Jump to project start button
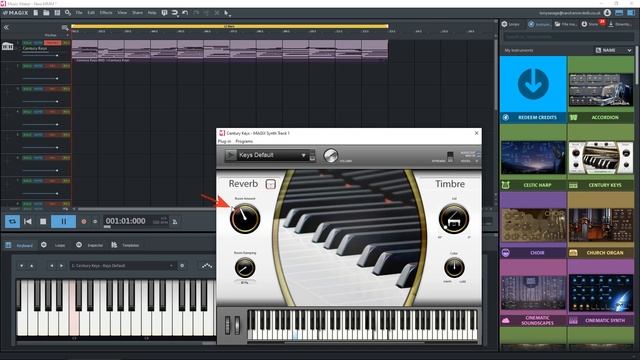The height and width of the screenshot is (360, 640). [28, 221]
